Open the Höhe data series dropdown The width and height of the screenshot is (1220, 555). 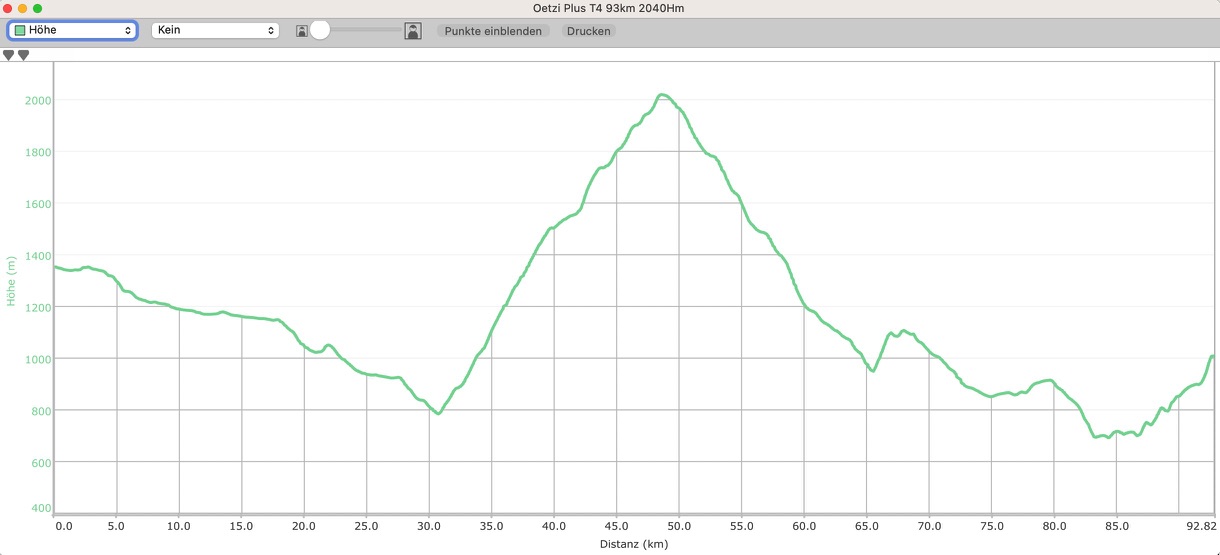click(72, 30)
